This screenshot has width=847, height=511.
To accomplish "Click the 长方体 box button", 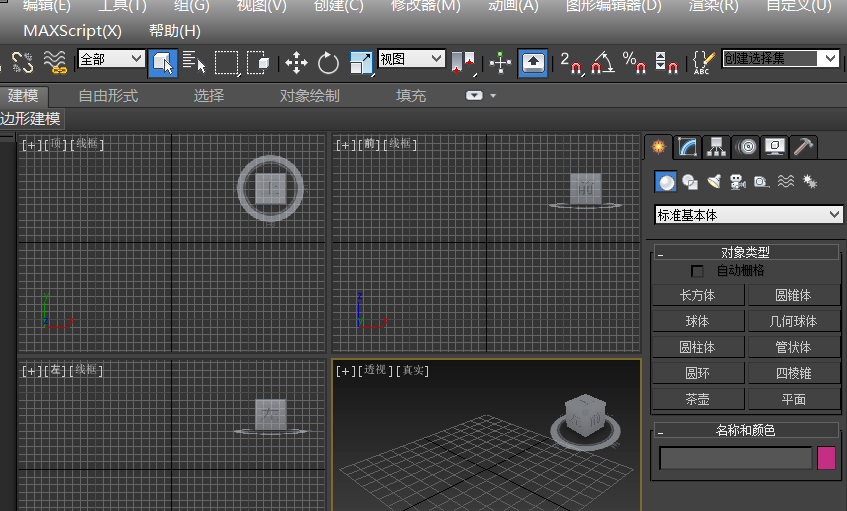I will click(698, 295).
